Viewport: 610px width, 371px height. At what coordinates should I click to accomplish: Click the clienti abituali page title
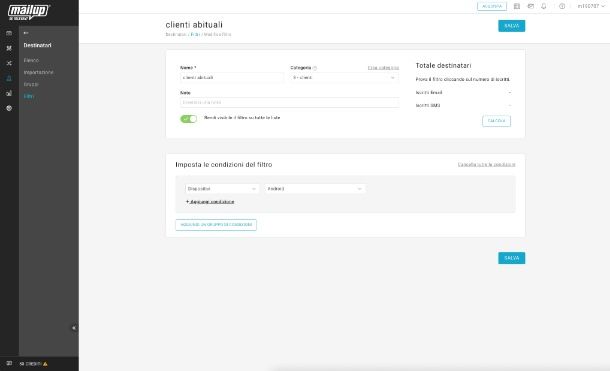coord(194,24)
